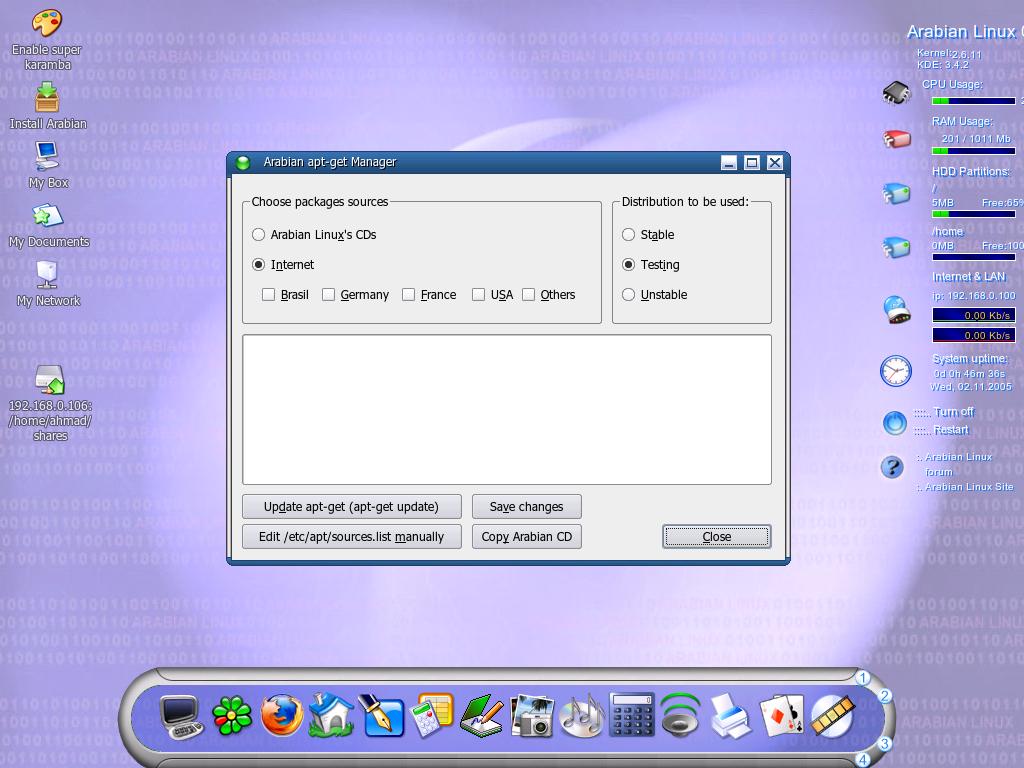Select the Internet packages source option
Viewport: 1024px width, 768px height.
(x=259, y=264)
